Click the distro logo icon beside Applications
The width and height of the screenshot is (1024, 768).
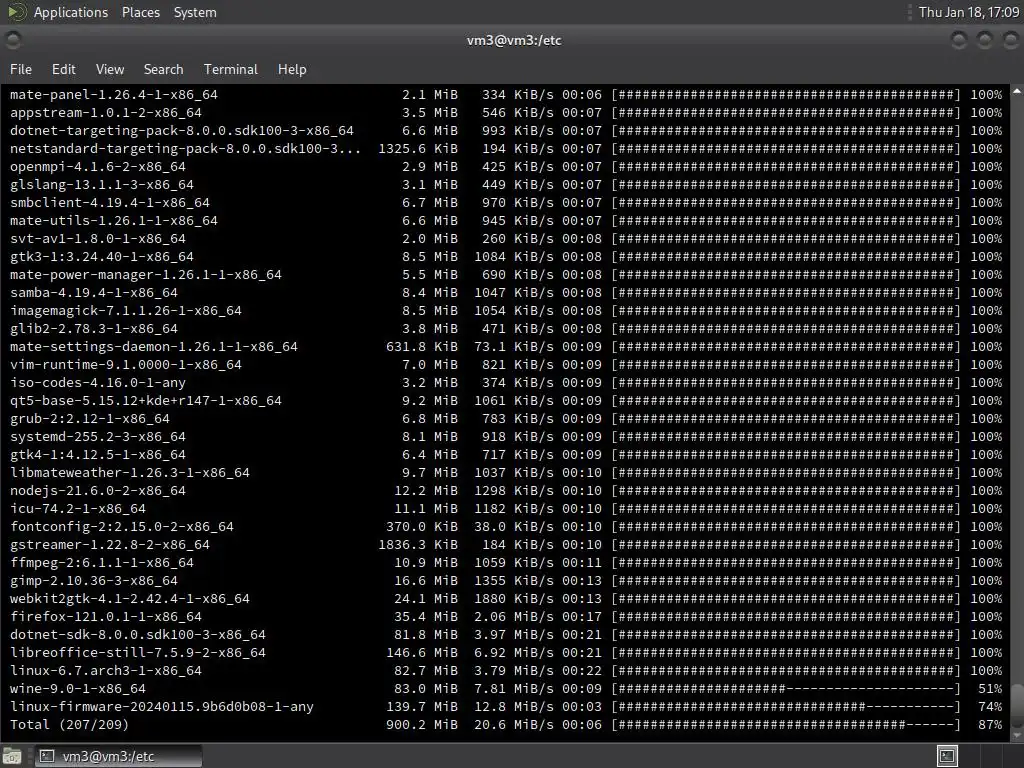(16, 12)
